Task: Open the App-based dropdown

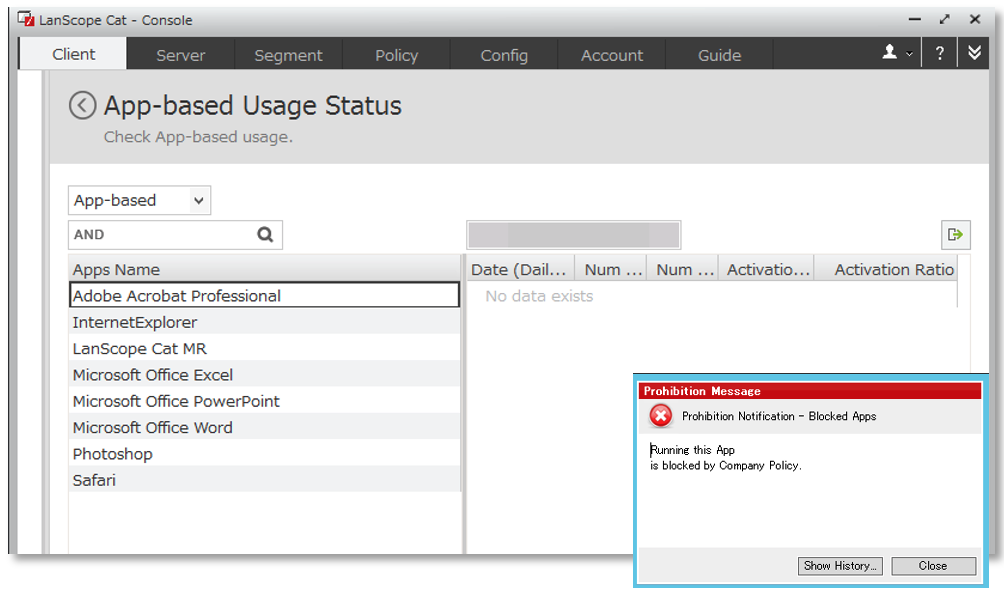Action: (139, 200)
